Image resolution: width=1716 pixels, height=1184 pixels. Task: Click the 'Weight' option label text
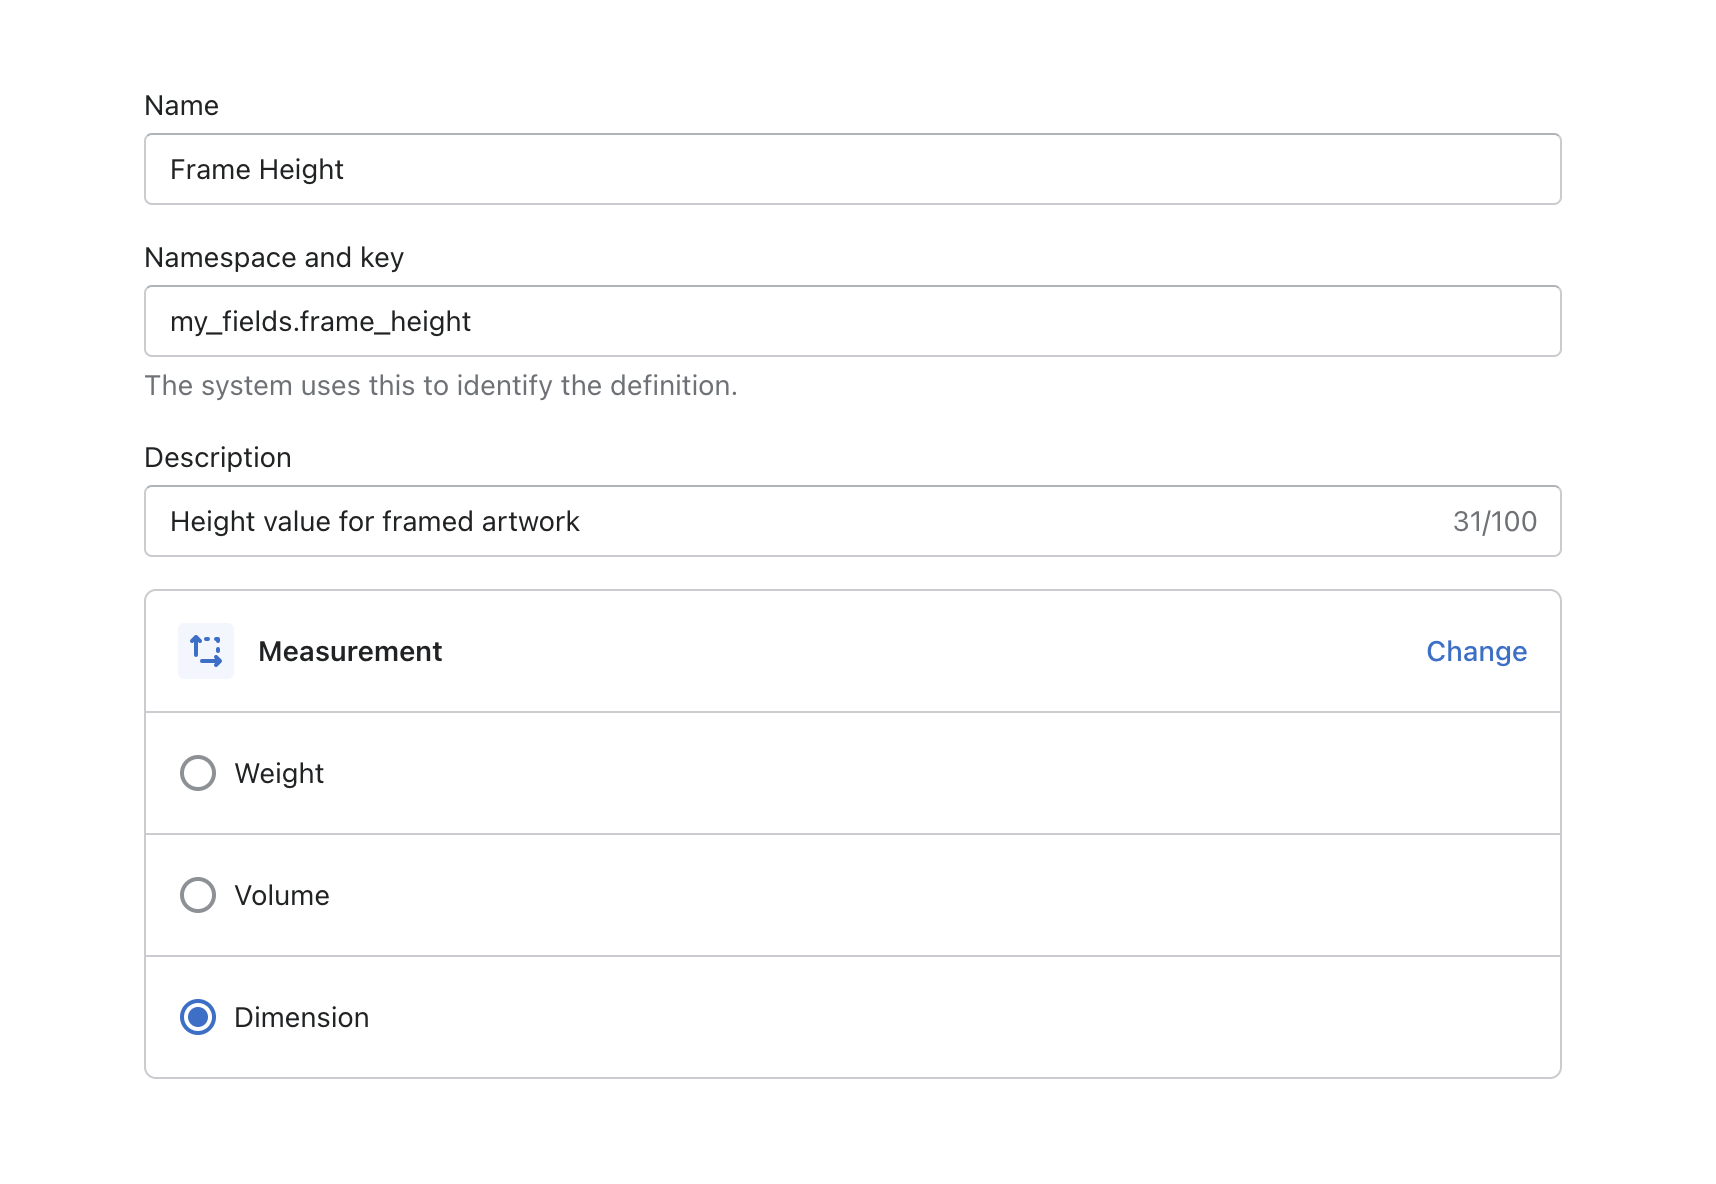279,774
